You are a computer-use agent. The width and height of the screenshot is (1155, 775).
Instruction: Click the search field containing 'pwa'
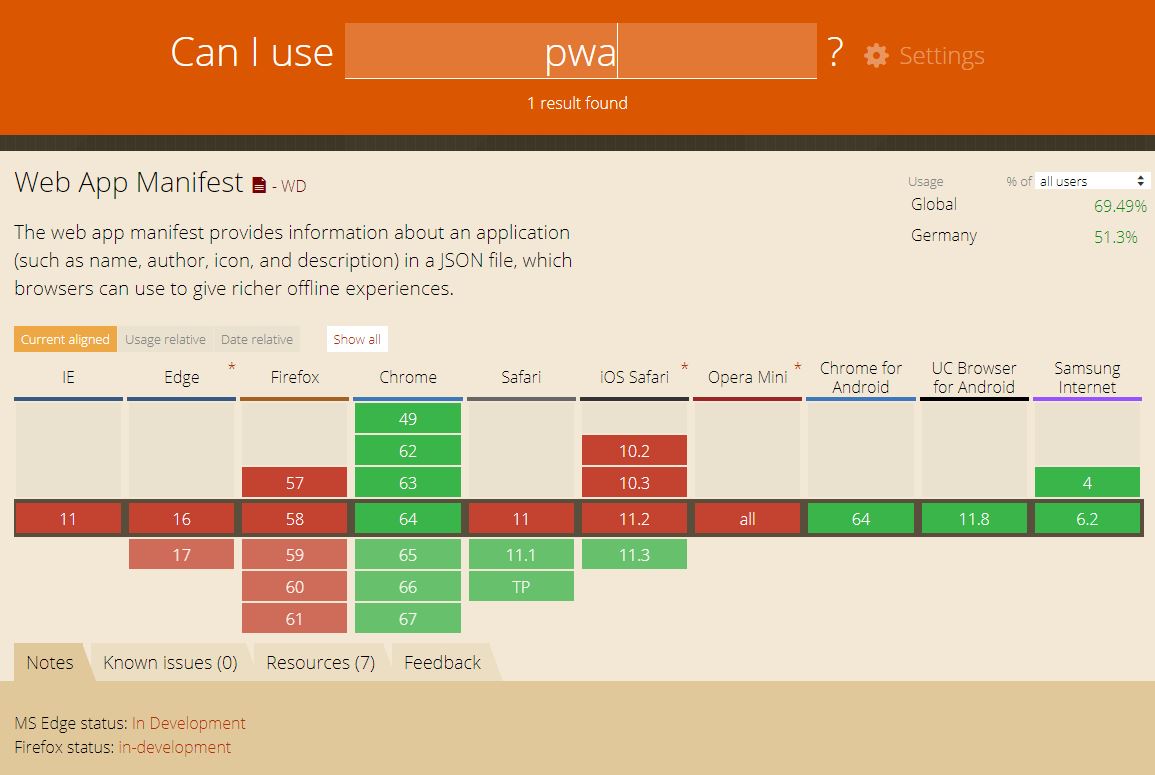[580, 51]
